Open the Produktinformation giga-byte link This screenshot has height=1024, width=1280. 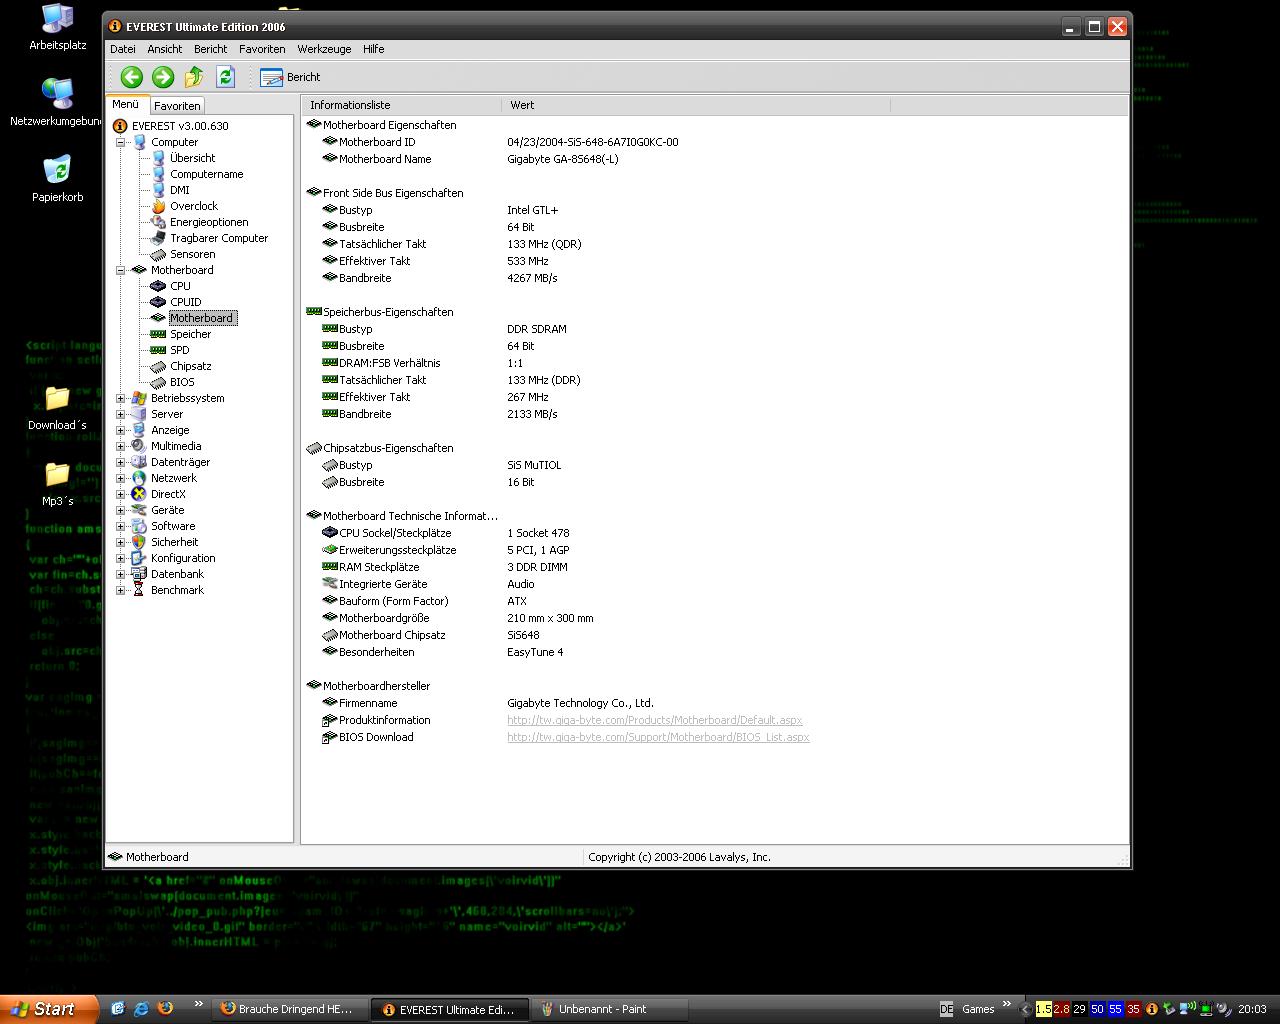(x=654, y=720)
